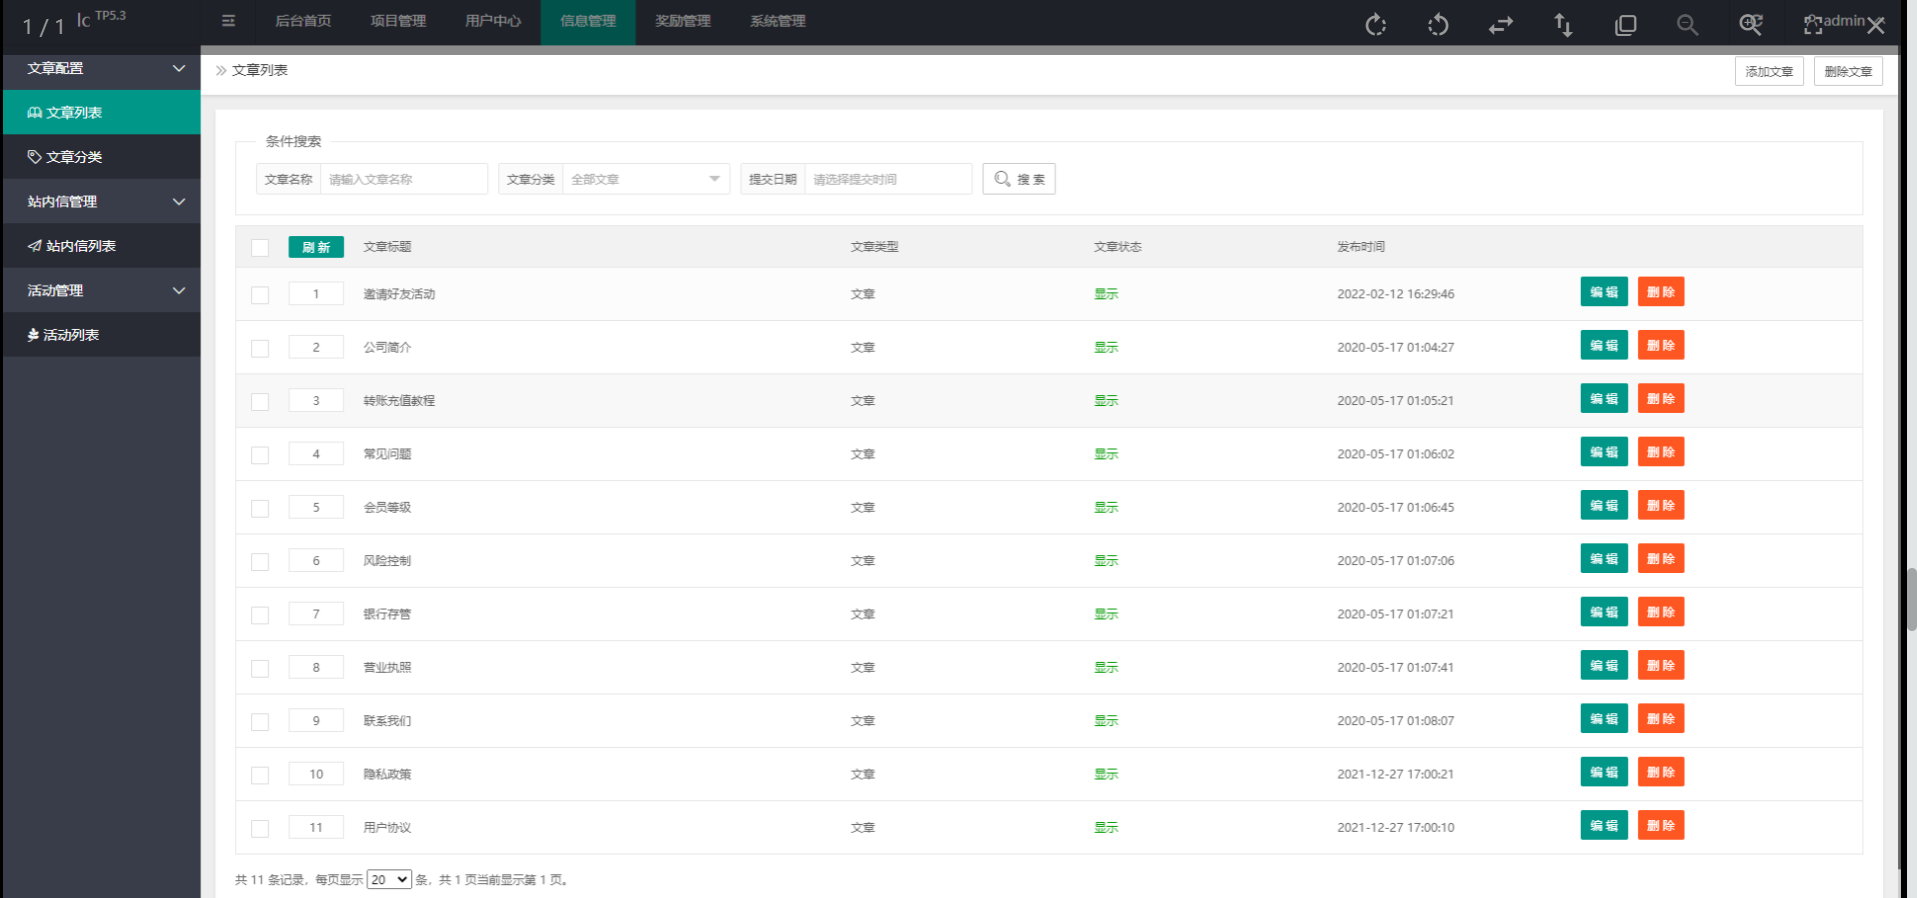Click the zoom in magnifier icon
This screenshot has width=1917, height=898.
pyautogui.click(x=1750, y=25)
